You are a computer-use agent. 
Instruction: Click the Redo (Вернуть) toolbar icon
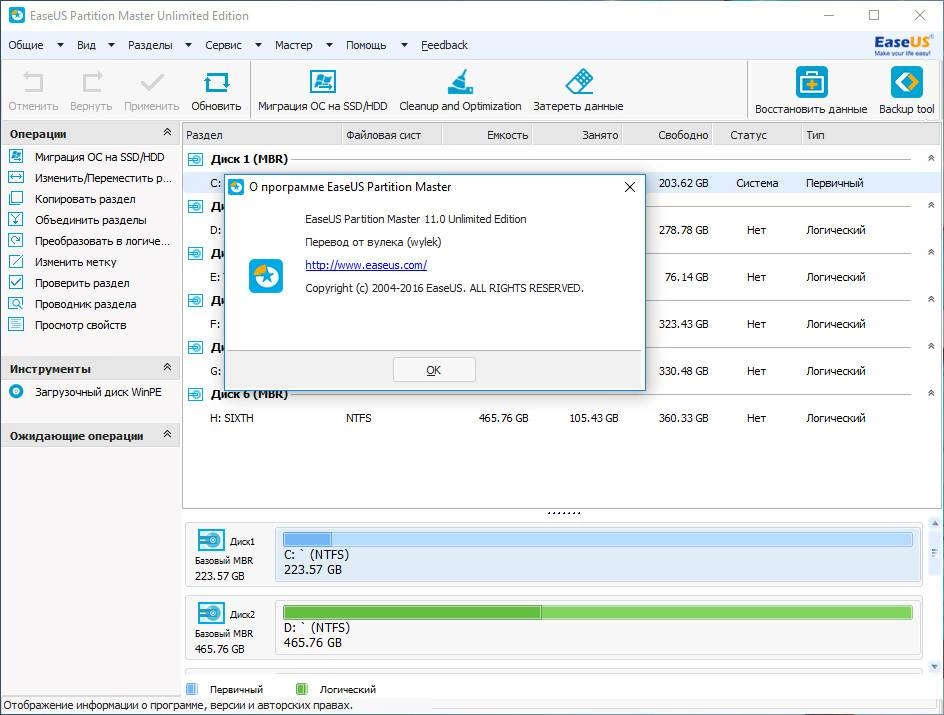[x=92, y=82]
